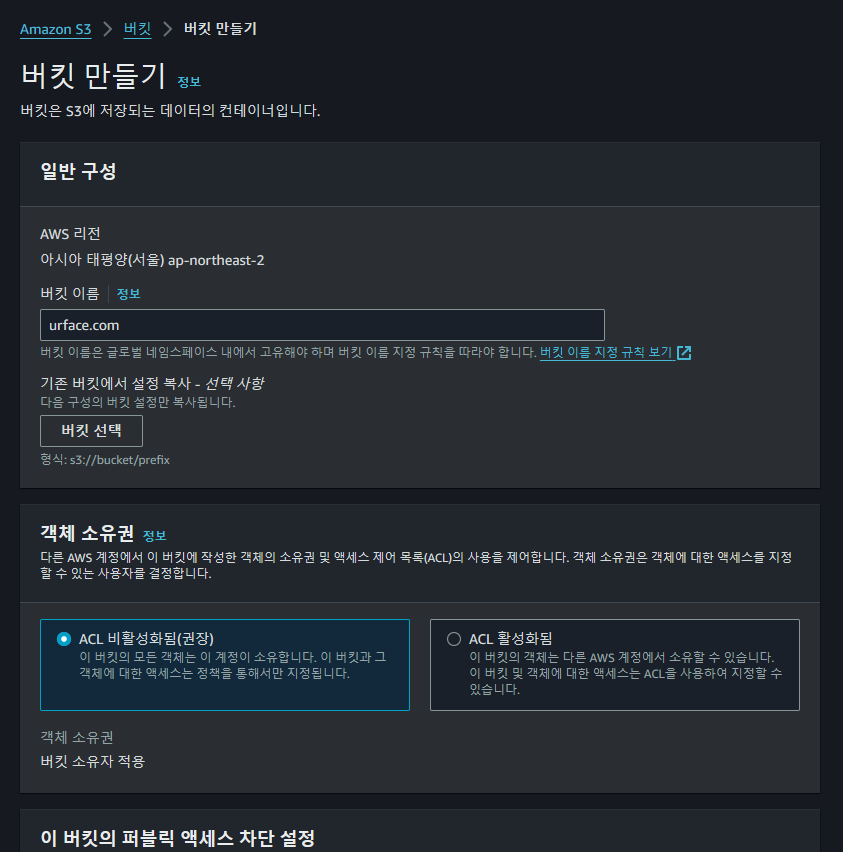Select the ACL 비활성화됨(권장) radio button
This screenshot has height=852, width=843.
[64, 639]
